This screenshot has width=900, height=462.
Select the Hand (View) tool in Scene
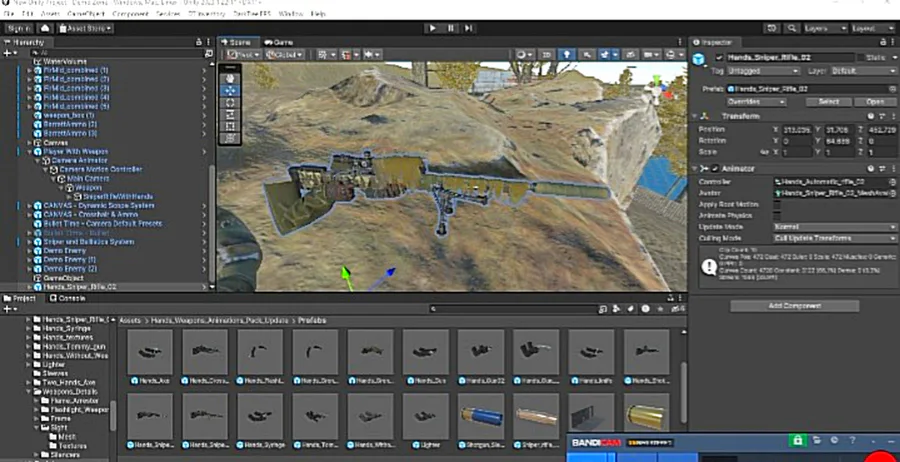pos(230,79)
